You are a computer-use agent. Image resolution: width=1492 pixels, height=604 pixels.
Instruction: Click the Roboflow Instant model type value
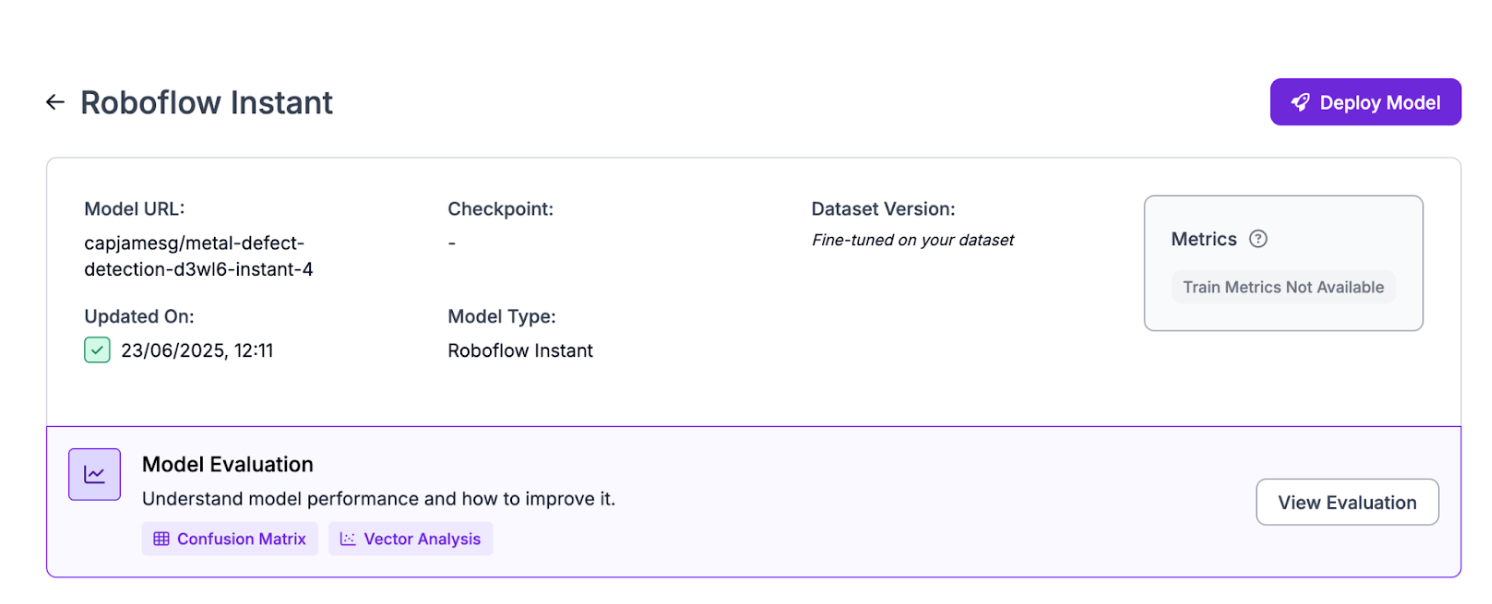(520, 351)
